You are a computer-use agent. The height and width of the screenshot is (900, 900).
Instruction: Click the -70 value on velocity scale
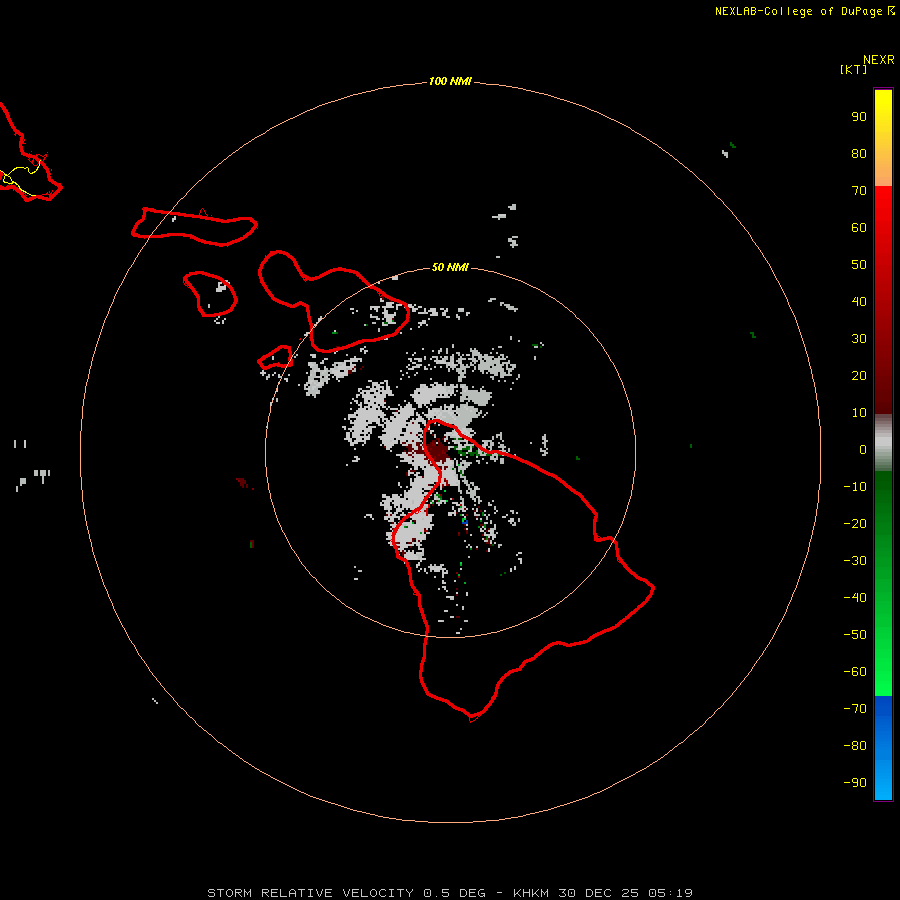pyautogui.click(x=855, y=709)
